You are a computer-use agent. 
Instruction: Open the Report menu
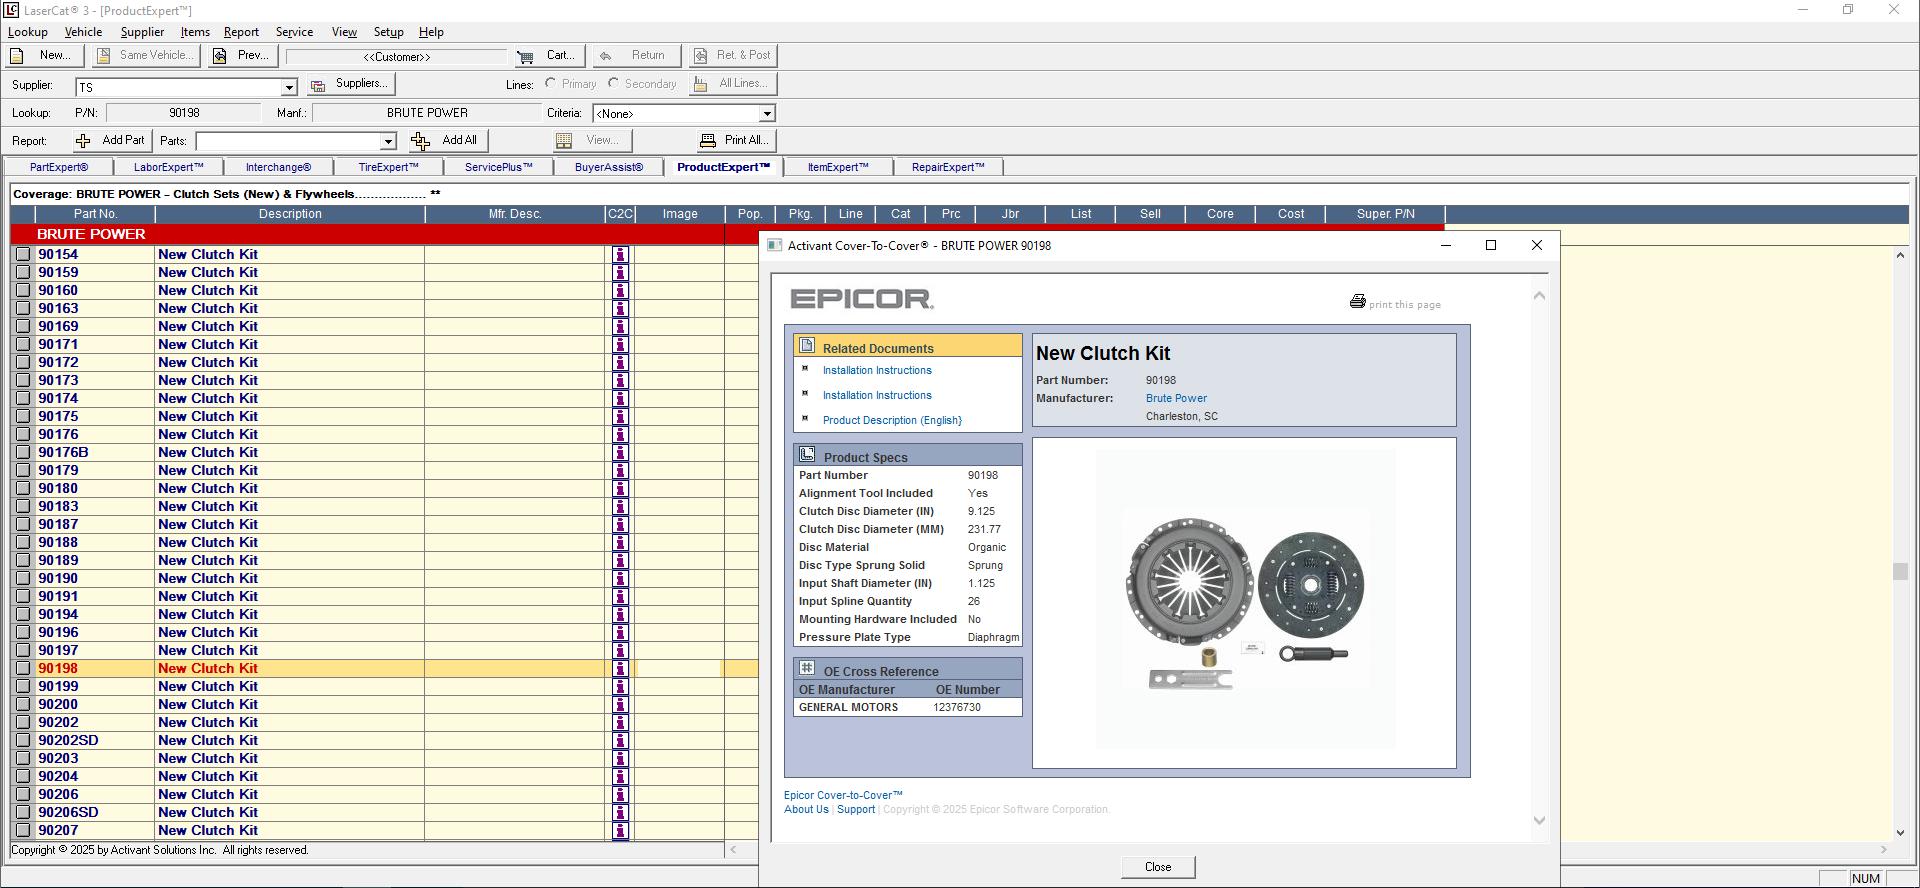241,32
